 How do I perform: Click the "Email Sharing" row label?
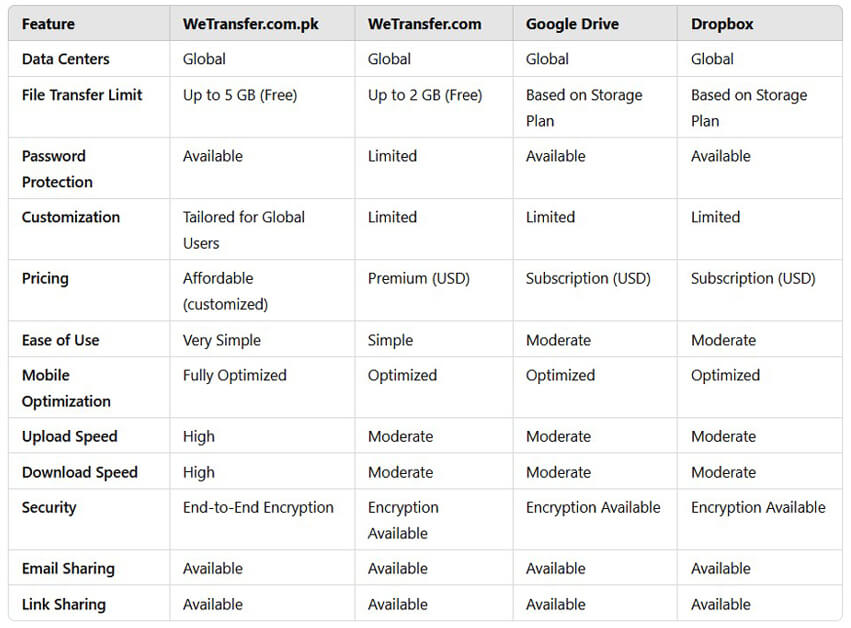point(68,568)
